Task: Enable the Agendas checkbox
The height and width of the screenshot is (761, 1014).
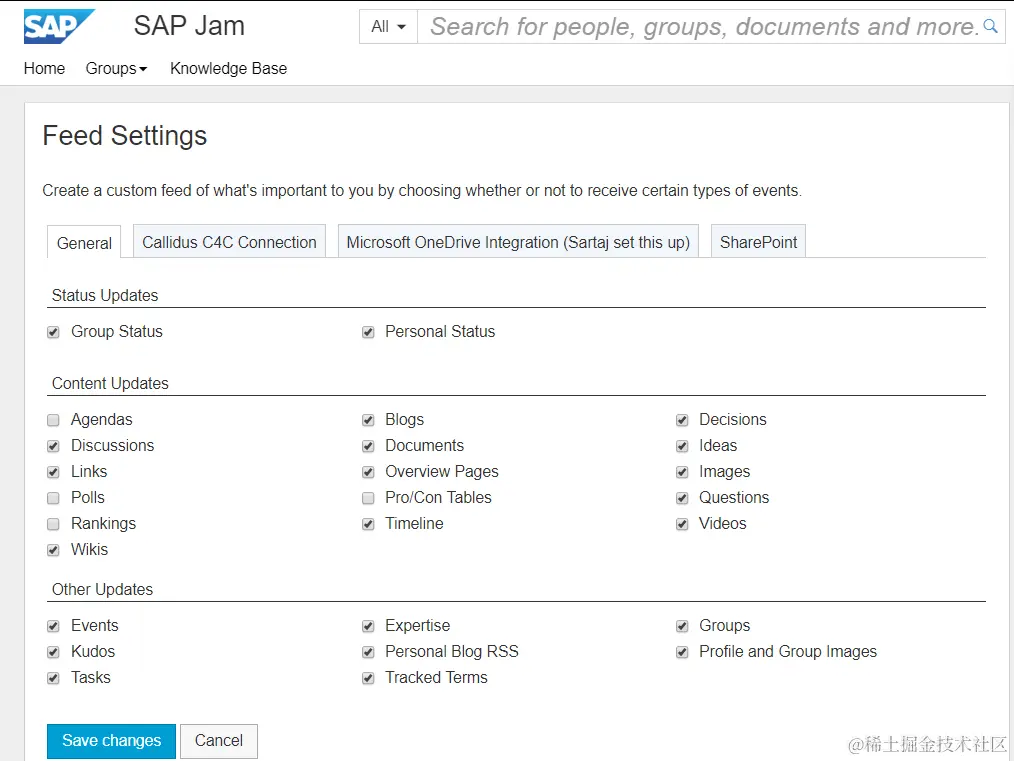Action: click(x=54, y=420)
